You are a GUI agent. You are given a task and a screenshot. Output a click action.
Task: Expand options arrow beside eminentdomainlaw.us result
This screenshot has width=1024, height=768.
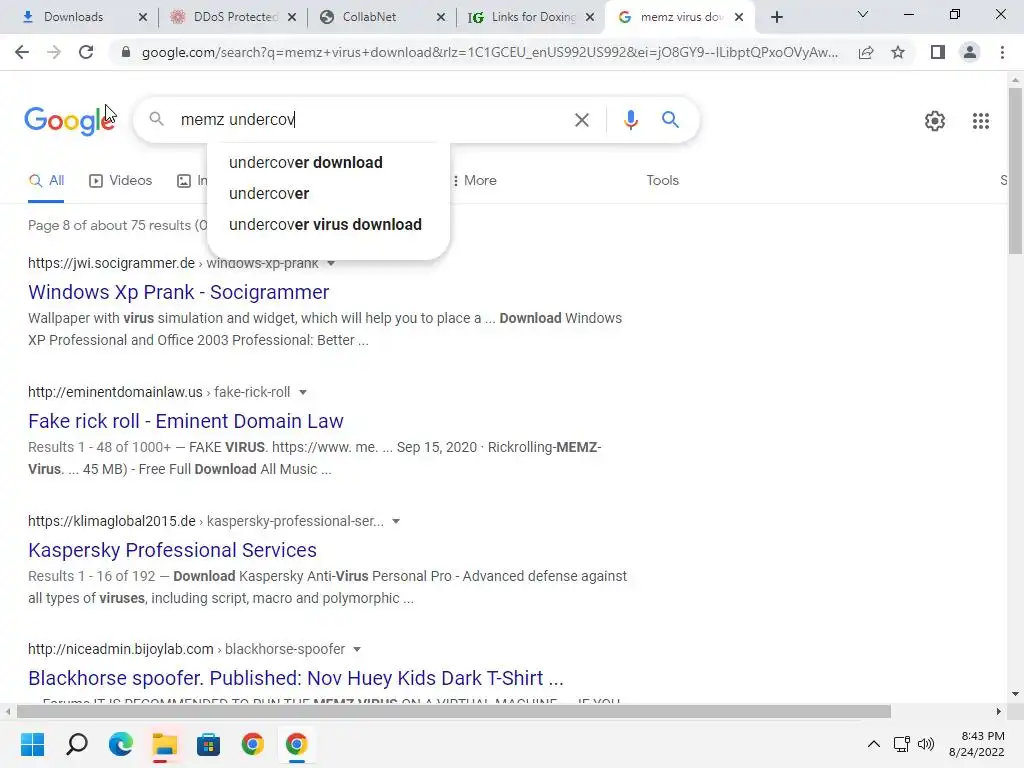[303, 392]
